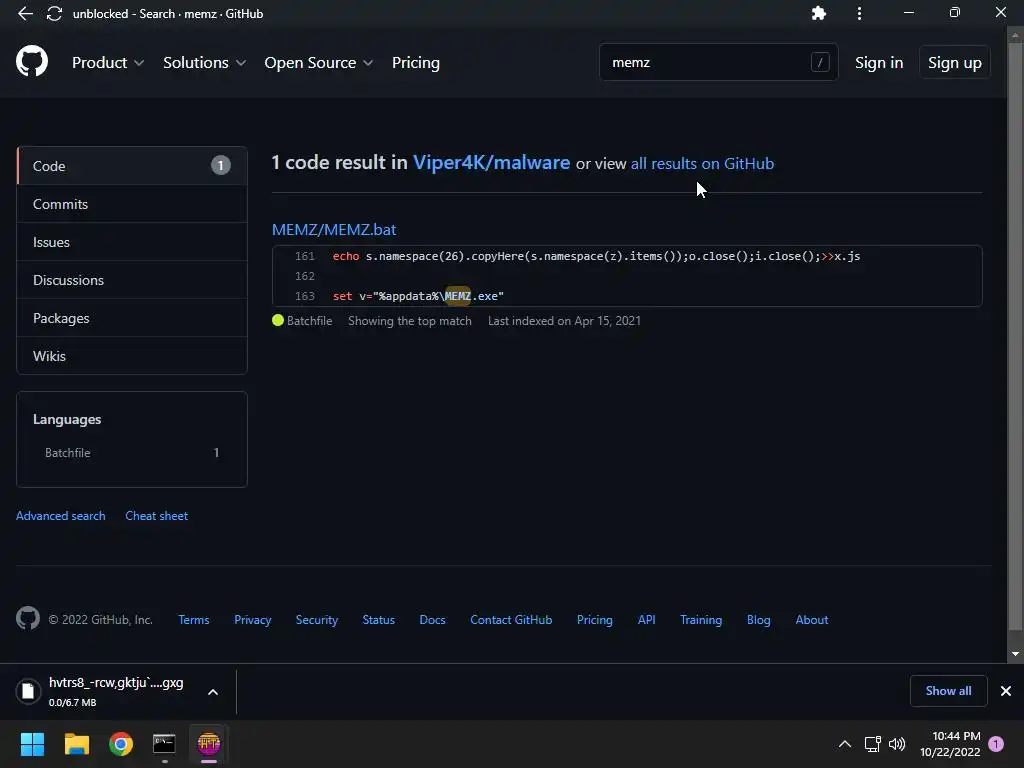Select the Issues results tab
This screenshot has width=1024, height=768.
132,242
